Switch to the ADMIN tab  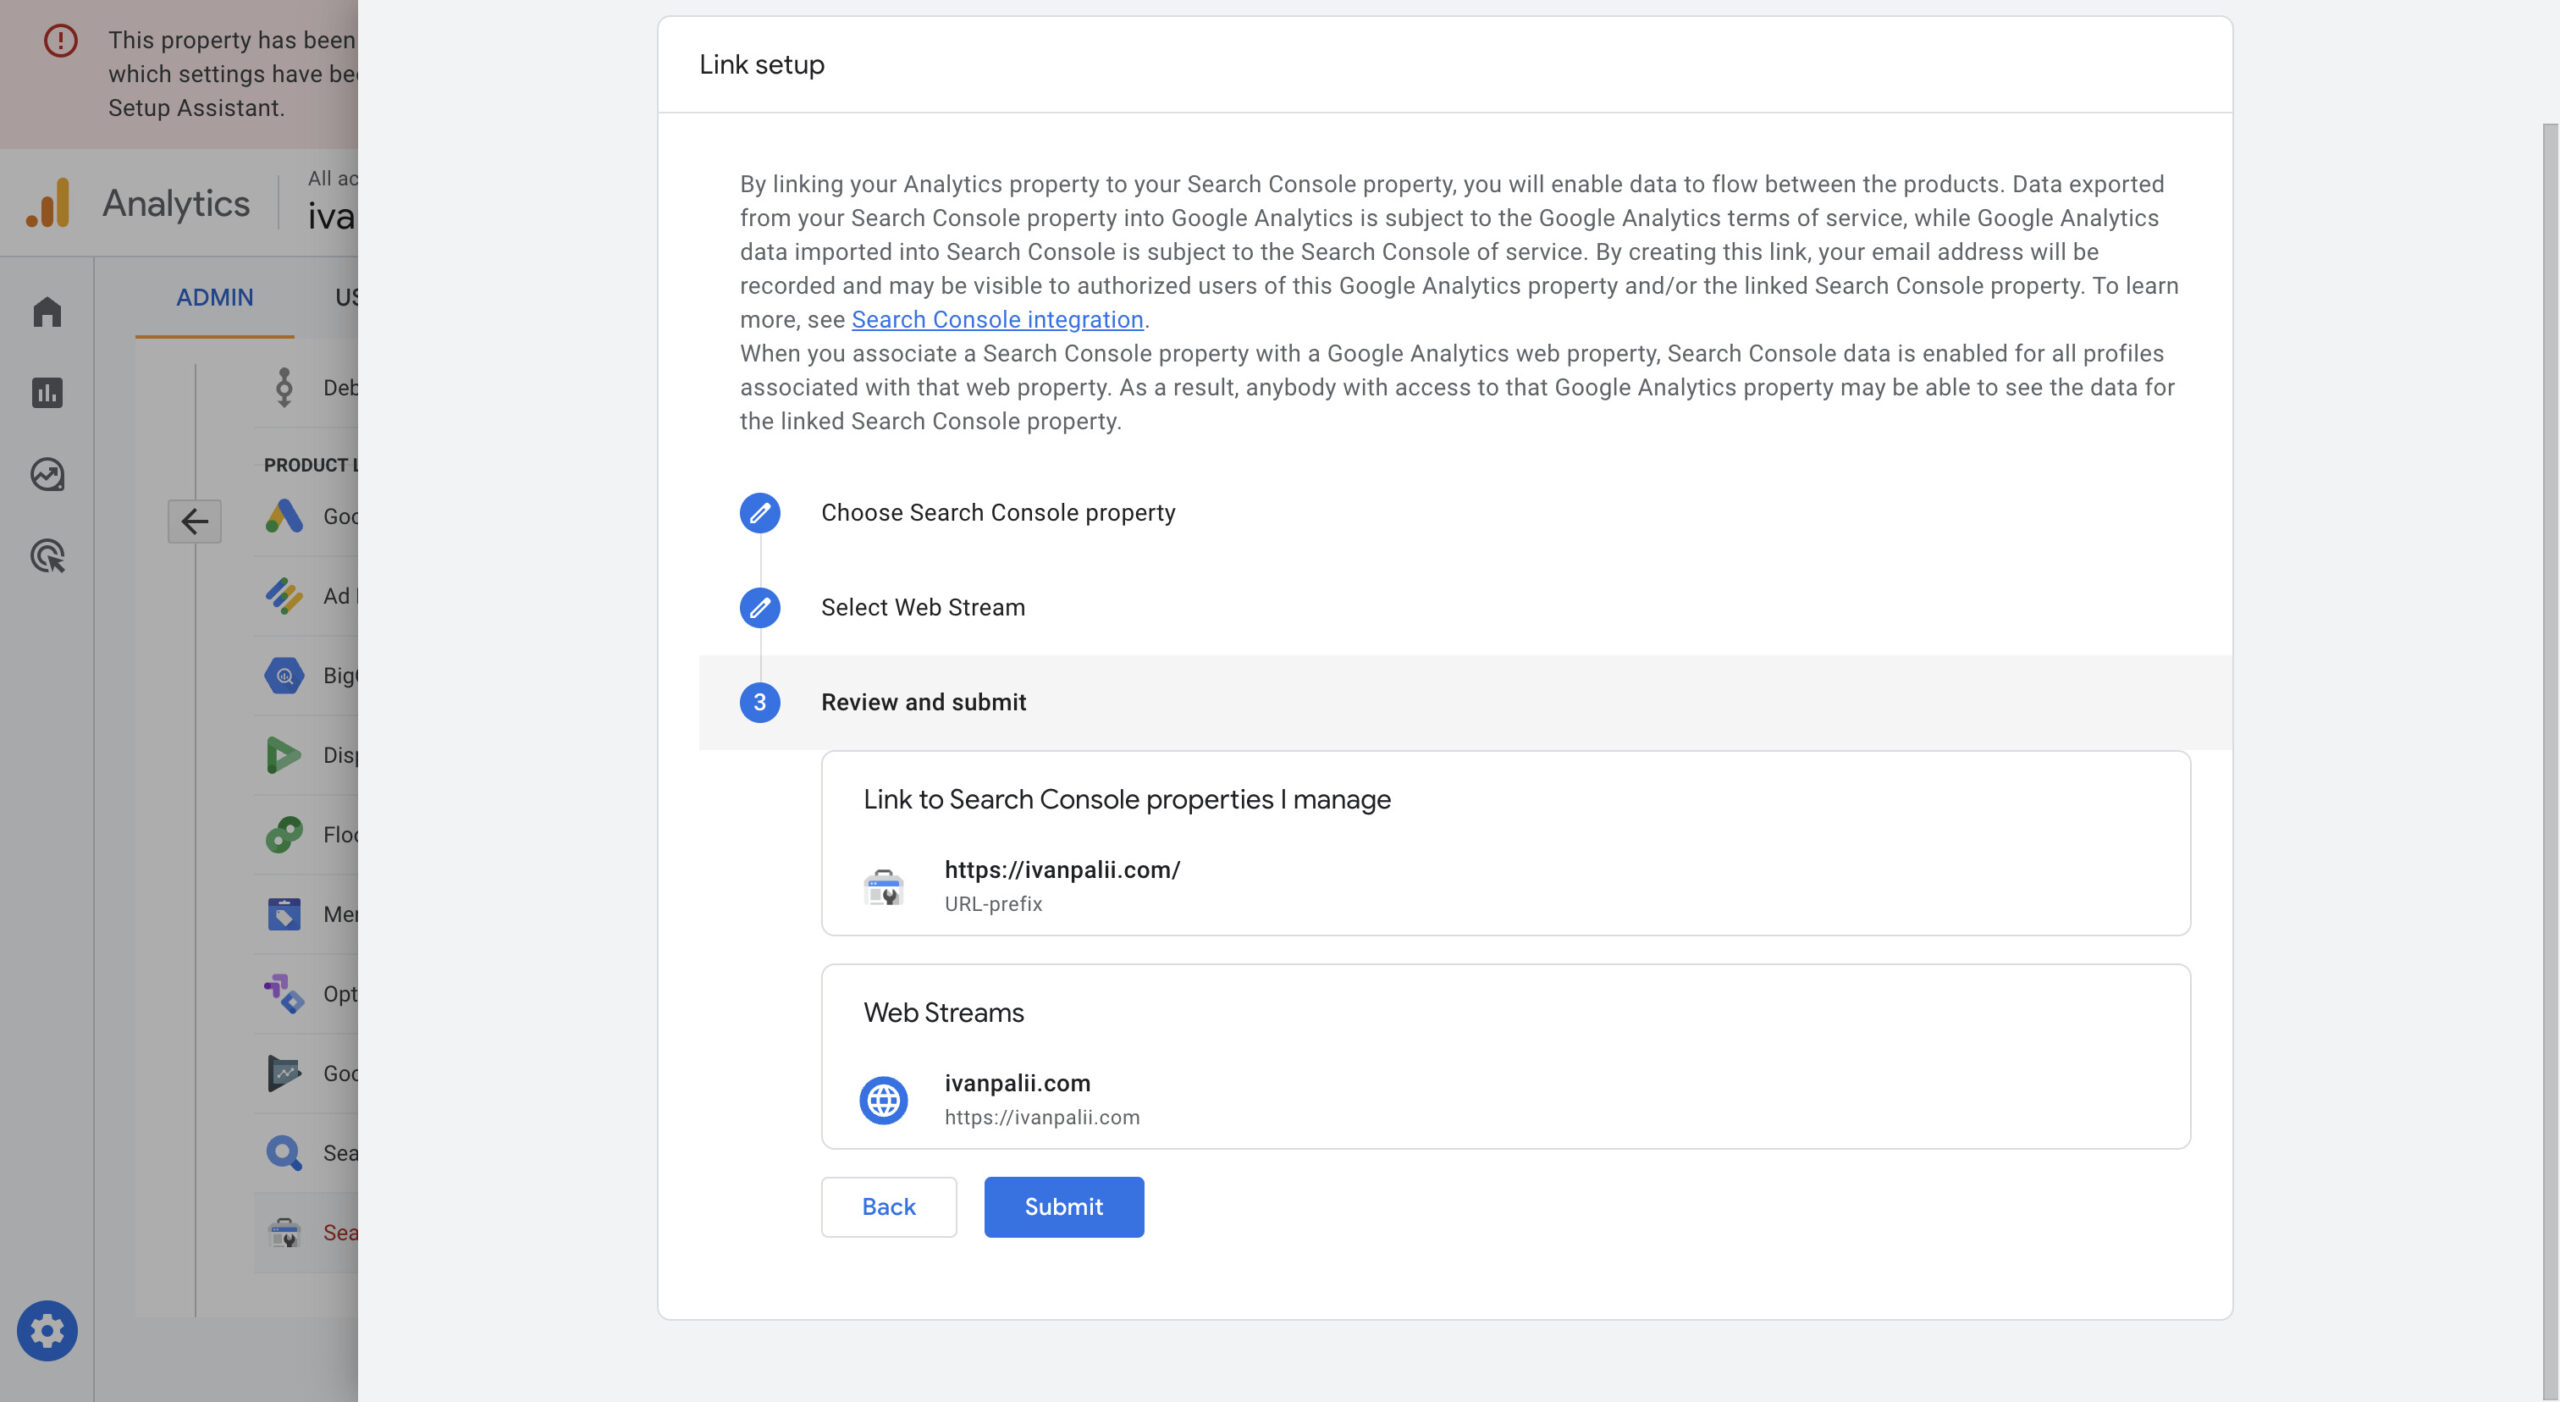coord(214,297)
